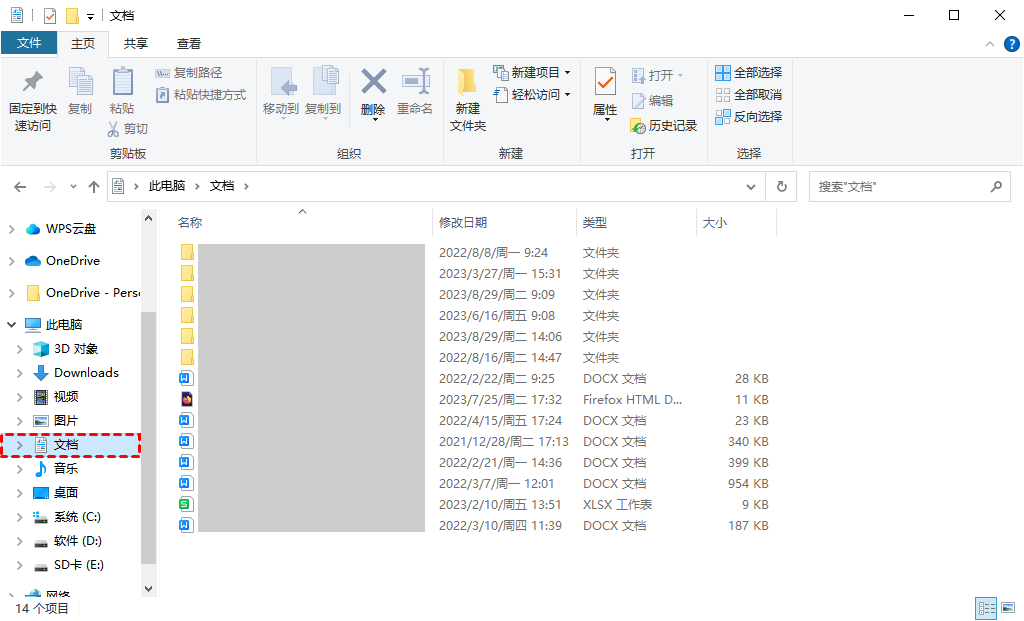Open help via blue question mark icon
The image size is (1024, 621).
tap(1012, 44)
